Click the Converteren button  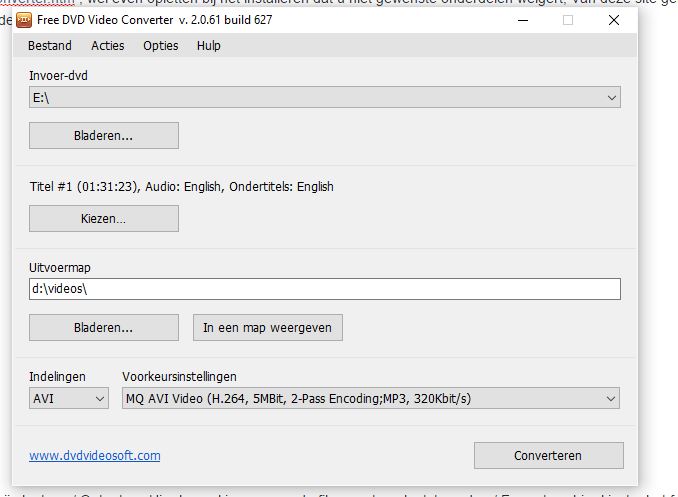(549, 455)
